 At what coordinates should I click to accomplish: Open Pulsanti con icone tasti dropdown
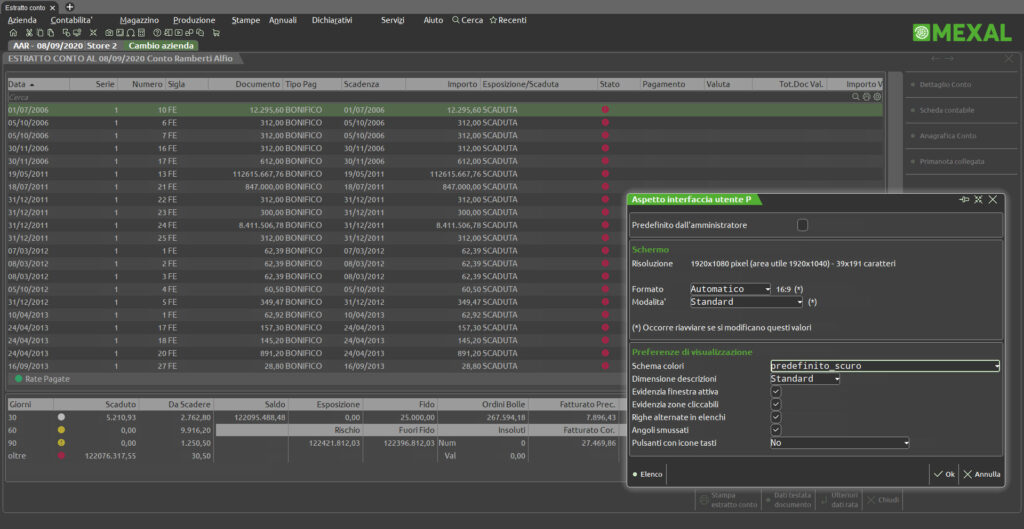coord(840,443)
